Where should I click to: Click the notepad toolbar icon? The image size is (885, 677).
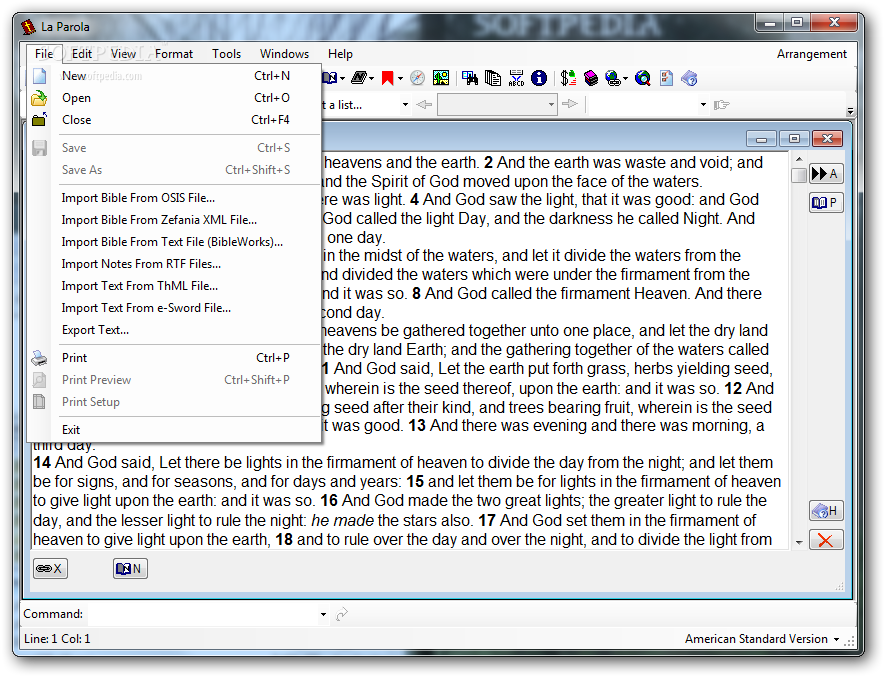click(x=358, y=78)
